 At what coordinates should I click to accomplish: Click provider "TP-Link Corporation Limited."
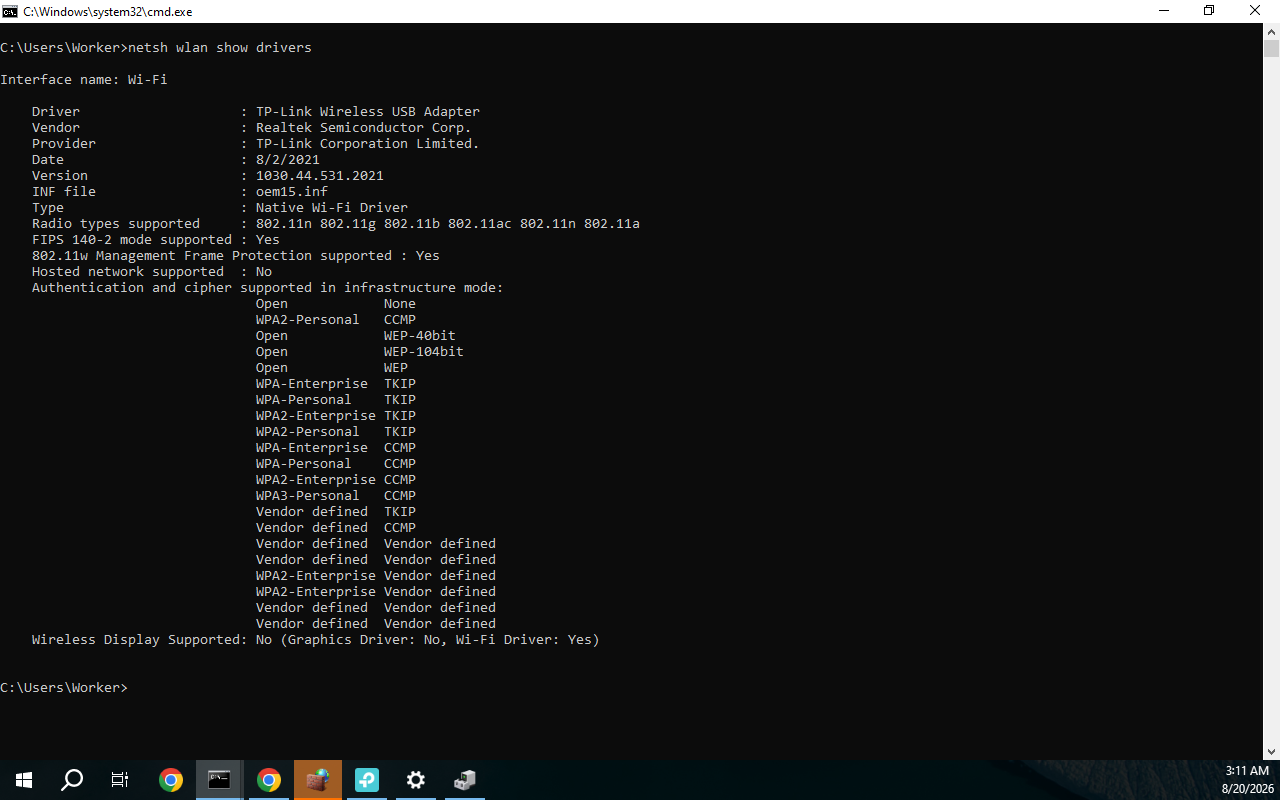pos(368,144)
